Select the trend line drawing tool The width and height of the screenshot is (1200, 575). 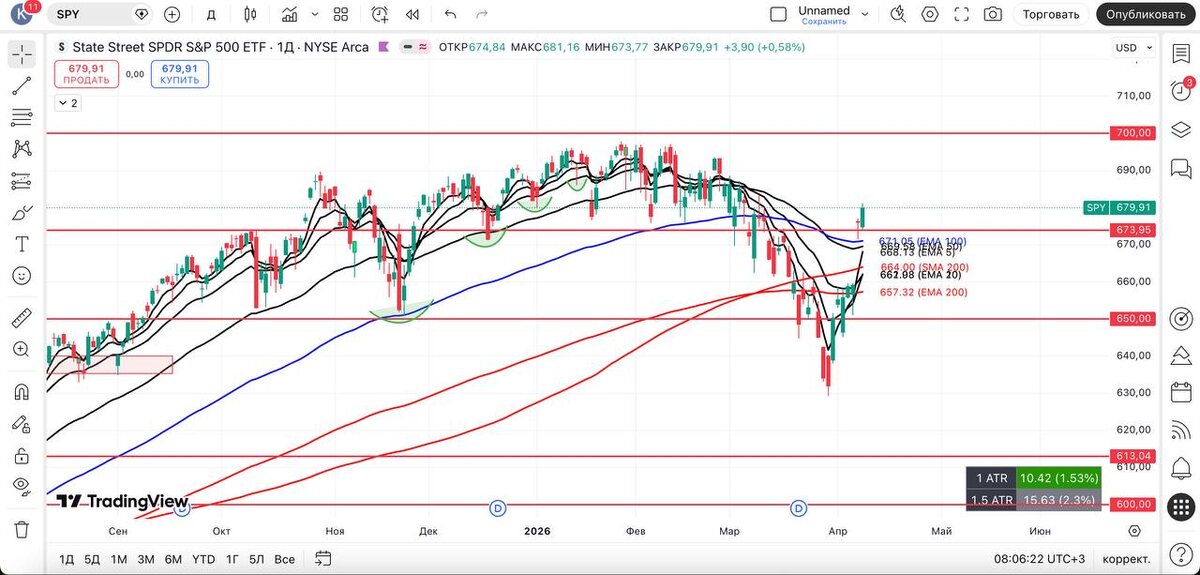pos(21,86)
